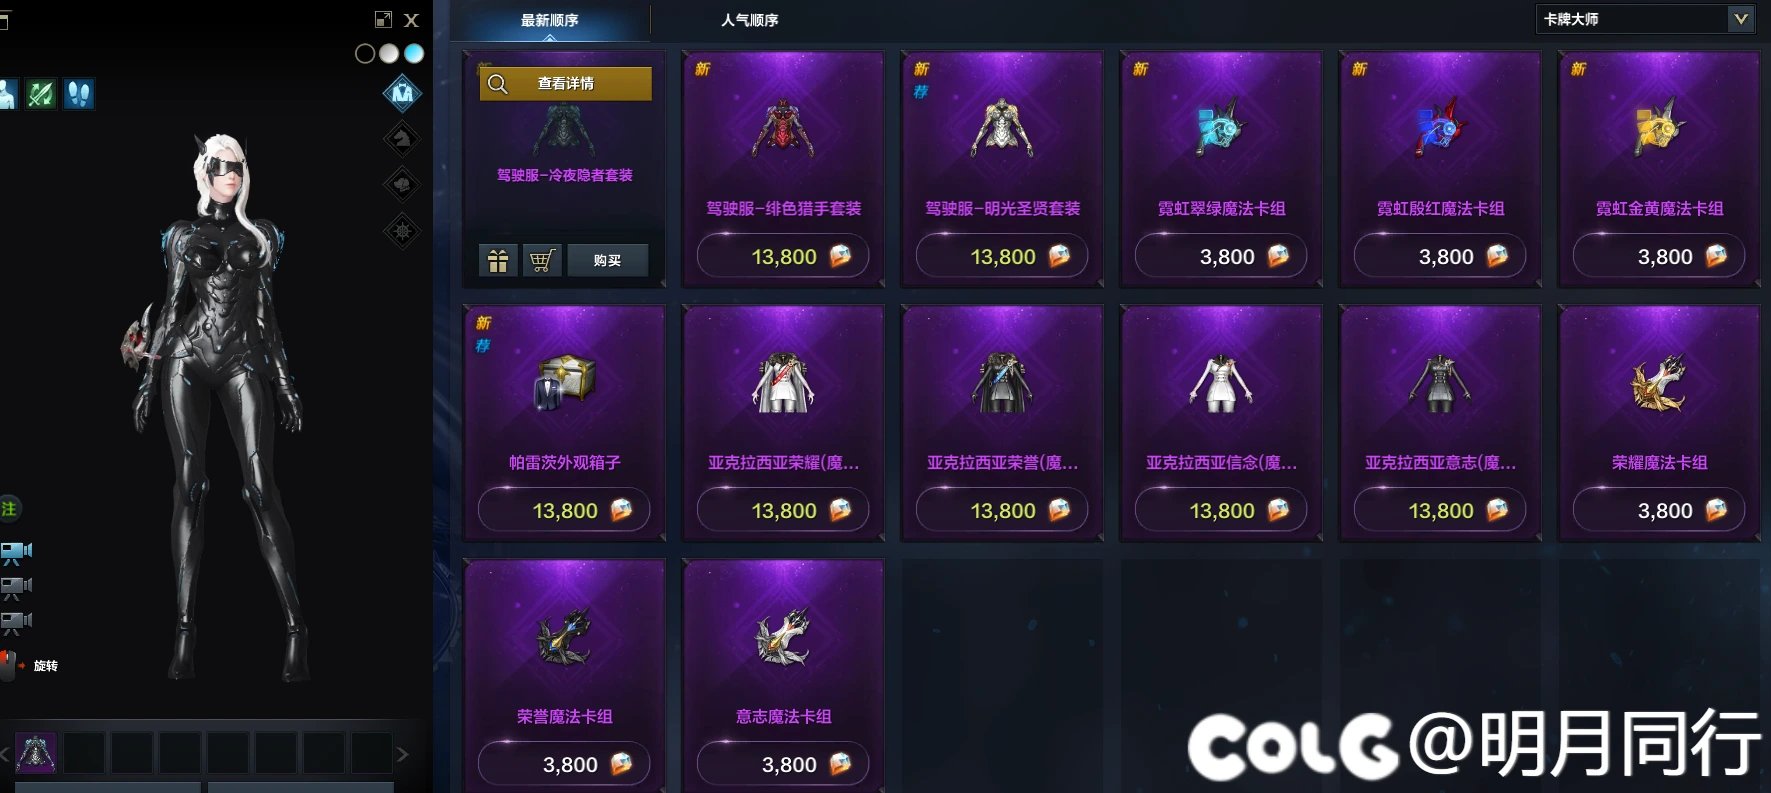Image resolution: width=1771 pixels, height=793 pixels.
Task: Select the equipped outfit thumbnail in the slot bar
Action: pos(36,753)
